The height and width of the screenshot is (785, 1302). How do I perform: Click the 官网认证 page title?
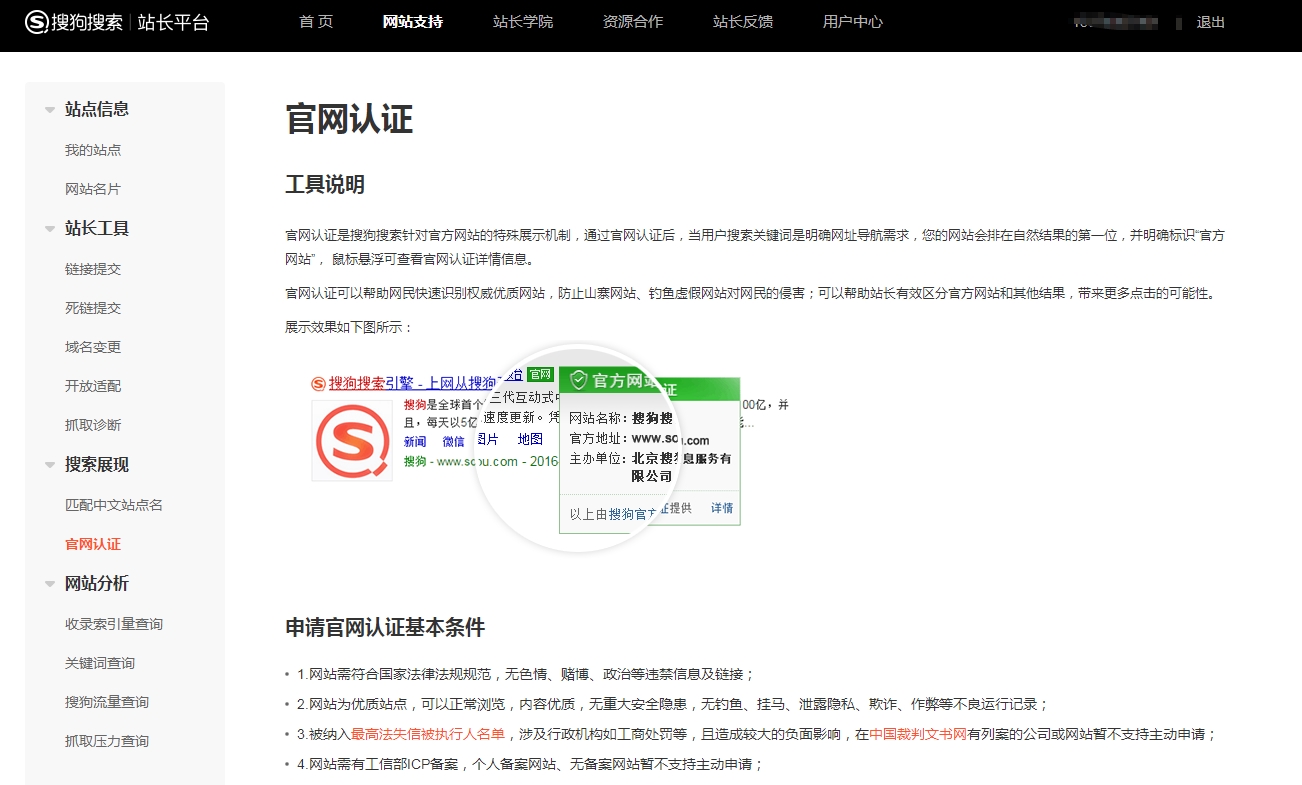(349, 118)
